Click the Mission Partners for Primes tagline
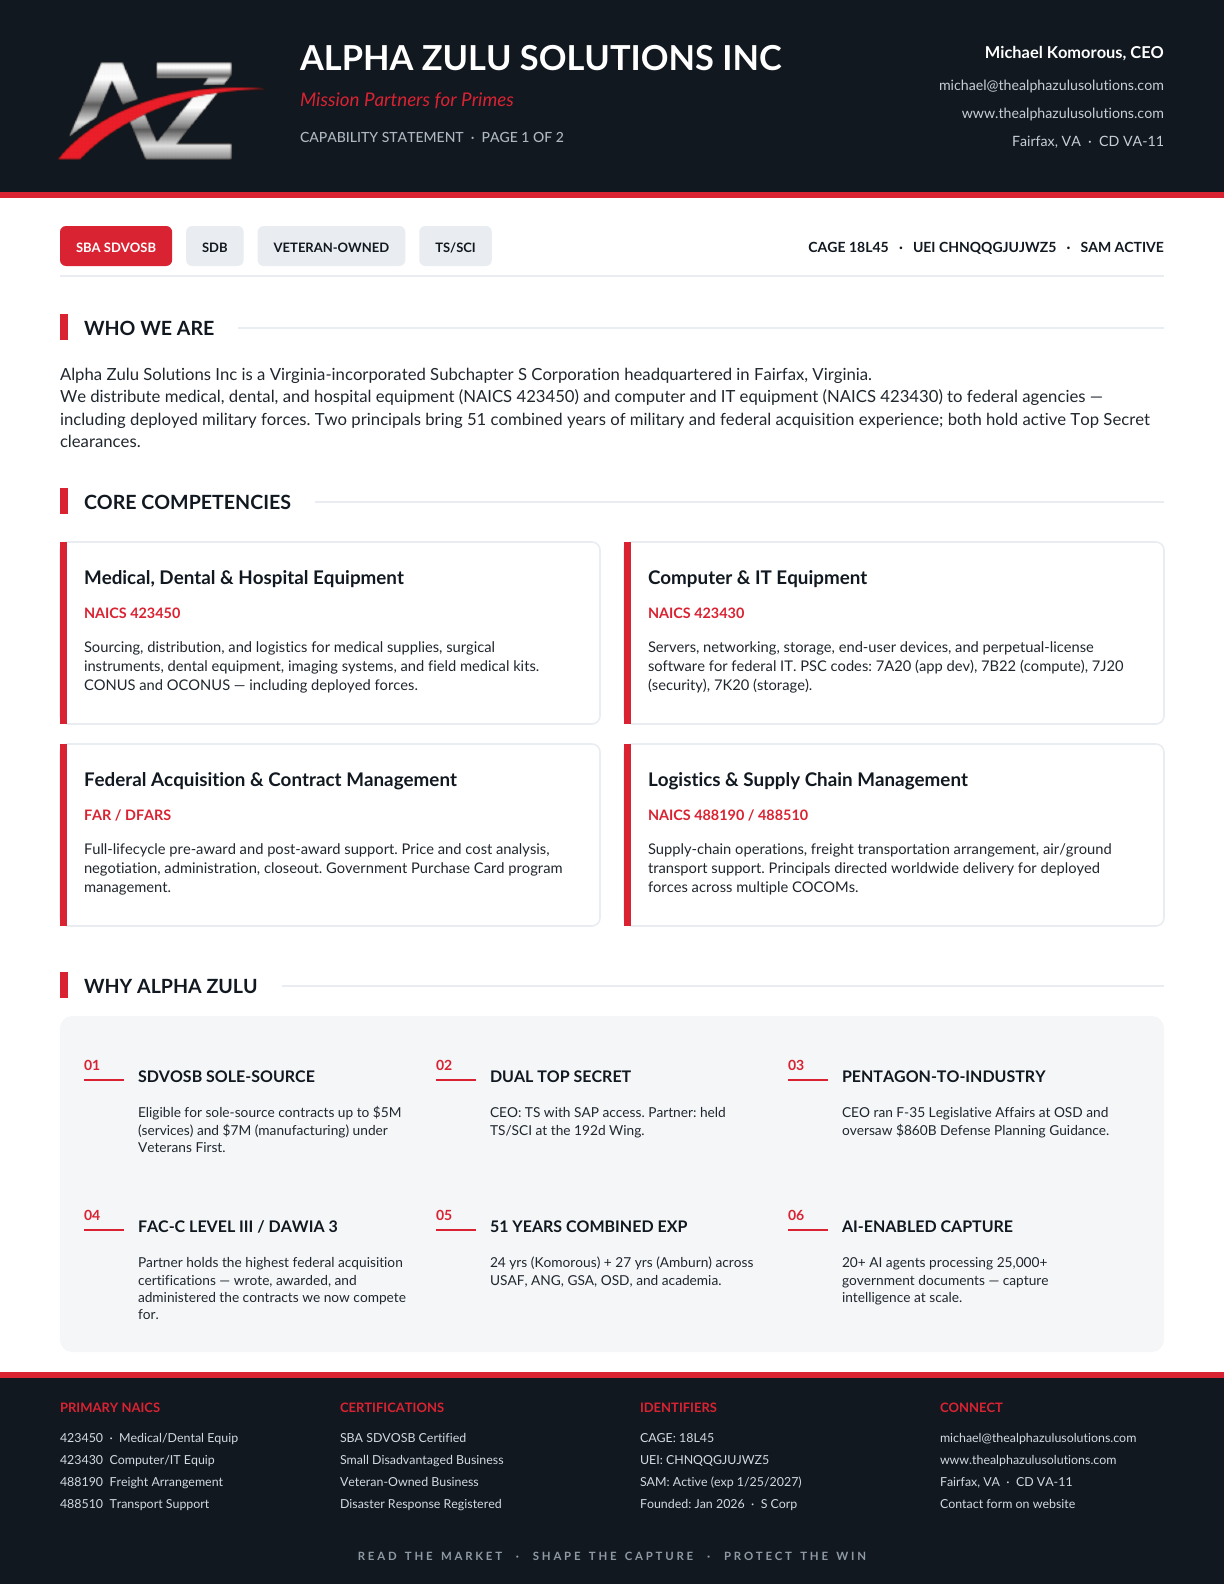 (x=407, y=99)
